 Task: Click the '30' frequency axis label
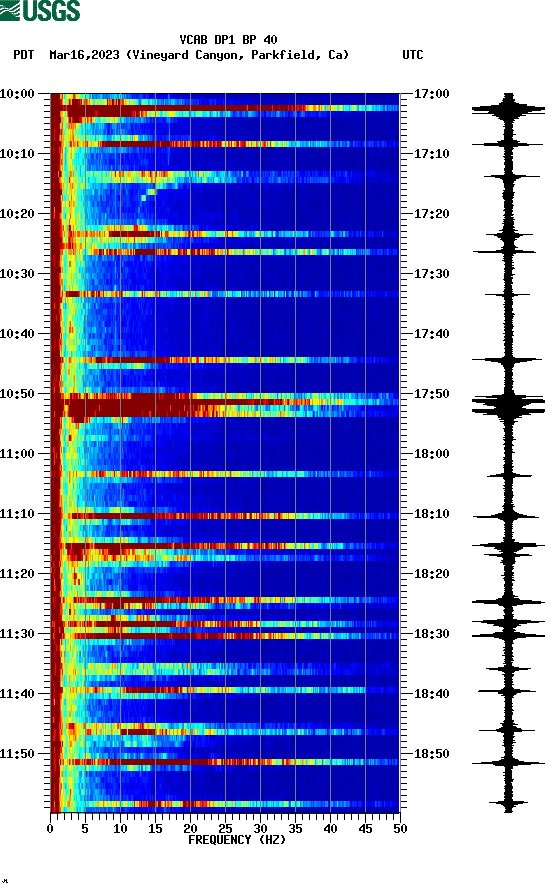coord(260,828)
